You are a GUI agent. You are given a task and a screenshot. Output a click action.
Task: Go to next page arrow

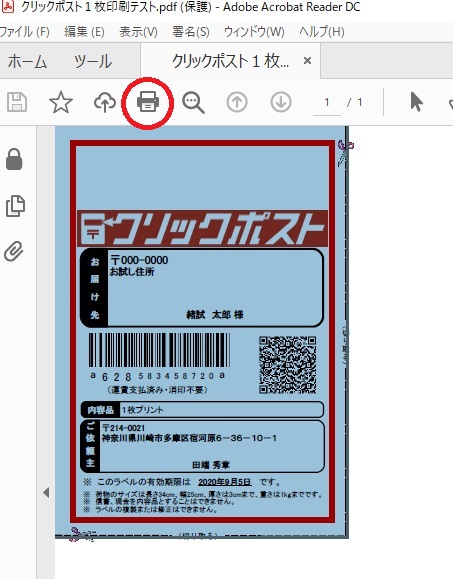(x=281, y=102)
